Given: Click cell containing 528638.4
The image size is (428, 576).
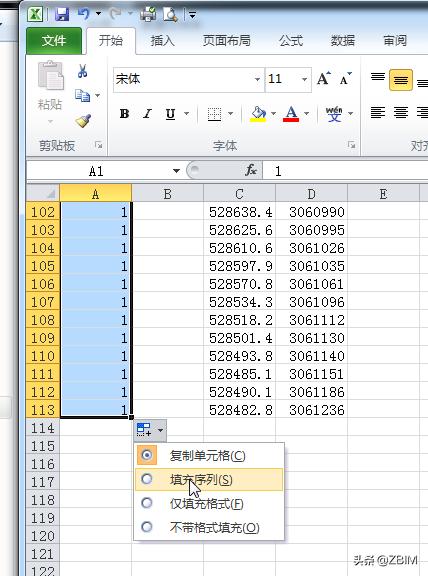Looking at the screenshot, I should tap(240, 212).
